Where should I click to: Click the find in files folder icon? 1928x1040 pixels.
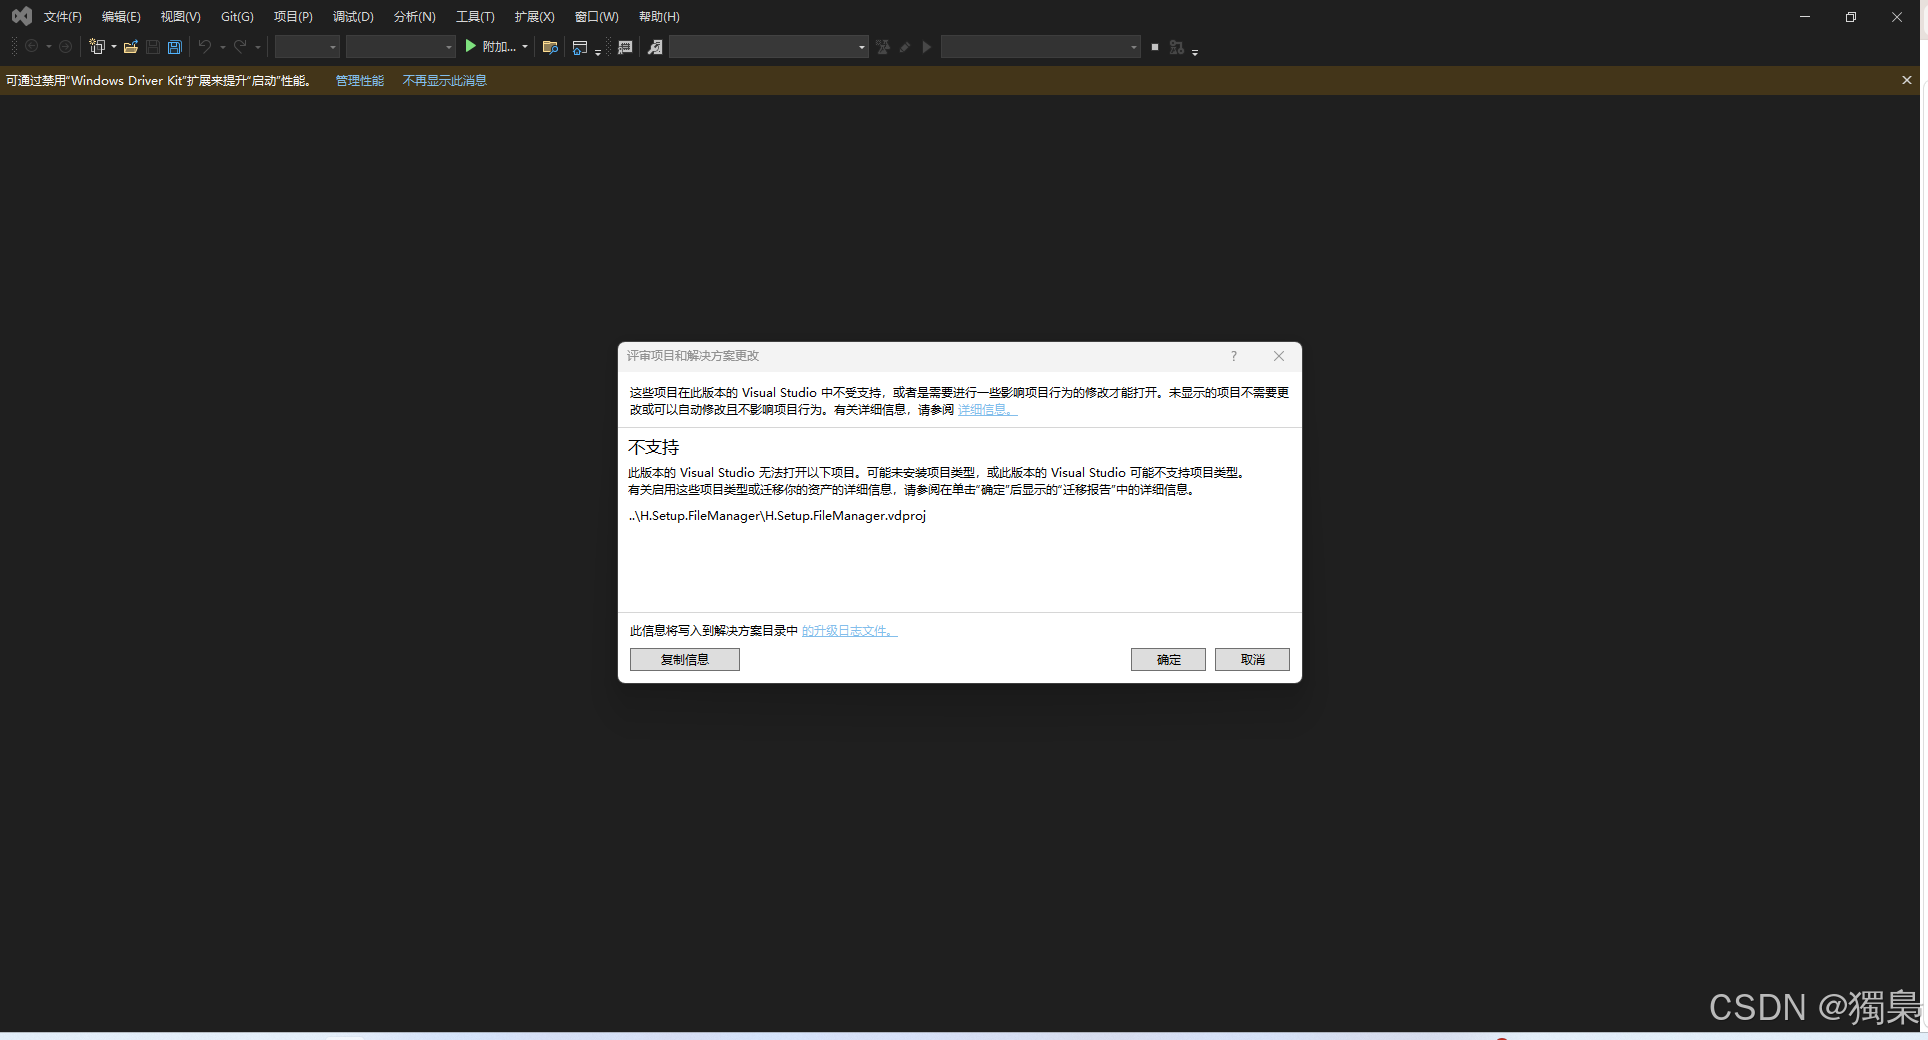550,47
